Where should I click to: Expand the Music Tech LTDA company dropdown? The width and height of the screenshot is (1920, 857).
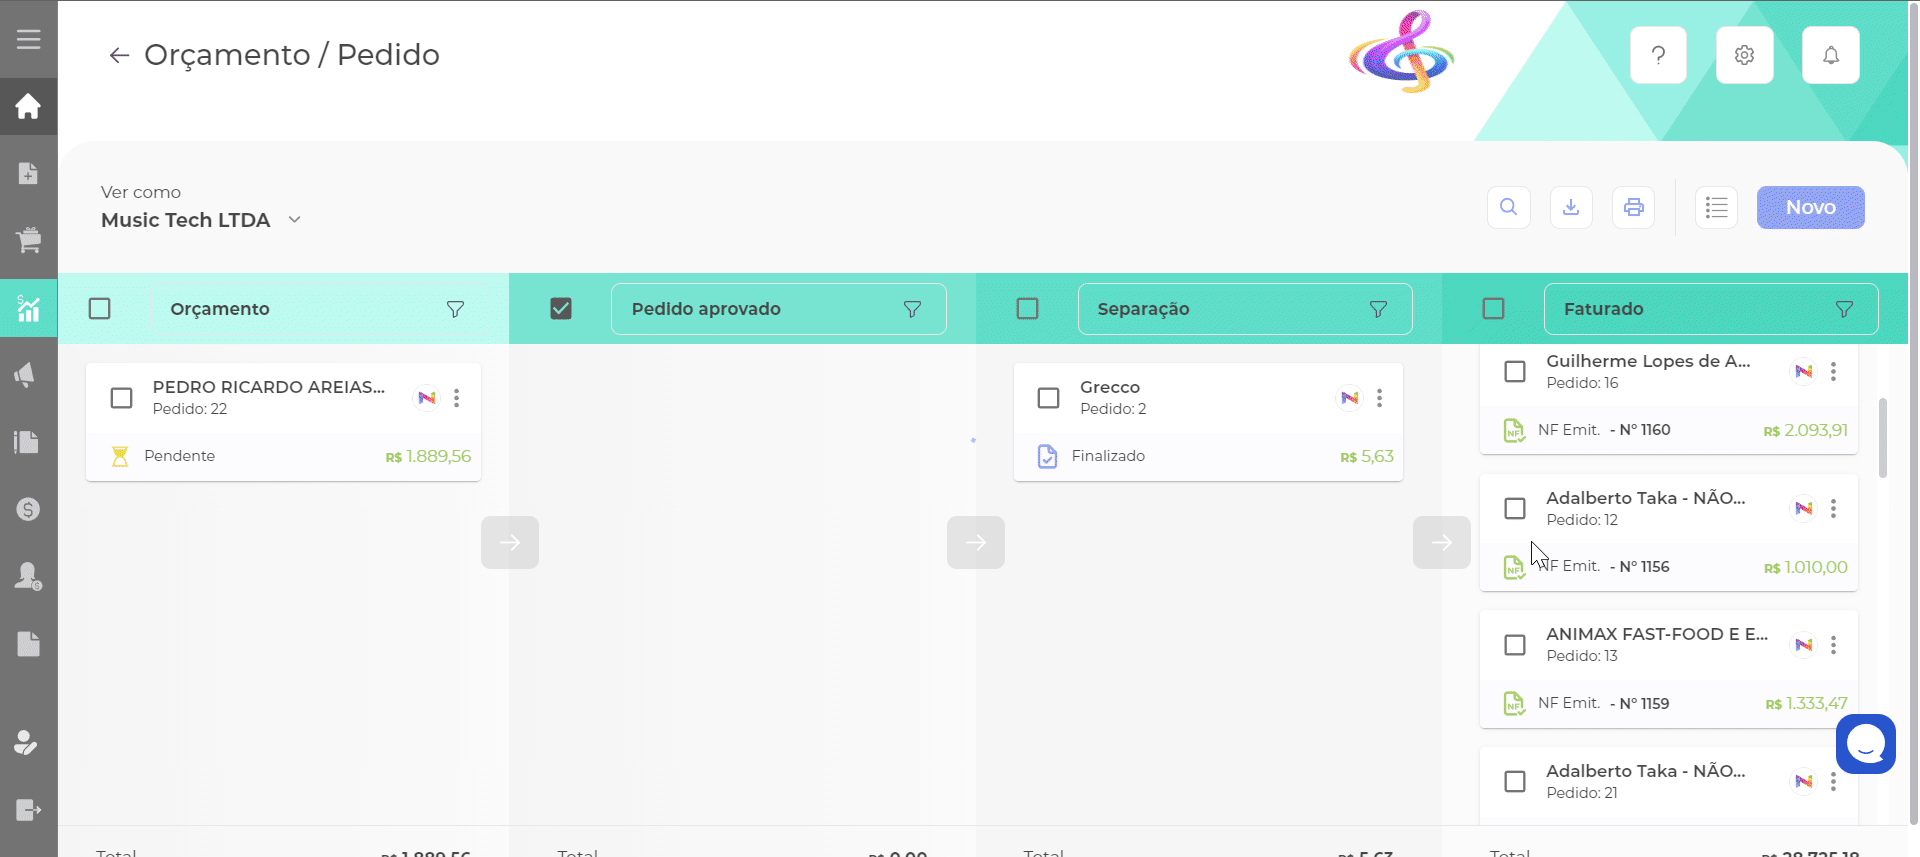(294, 220)
